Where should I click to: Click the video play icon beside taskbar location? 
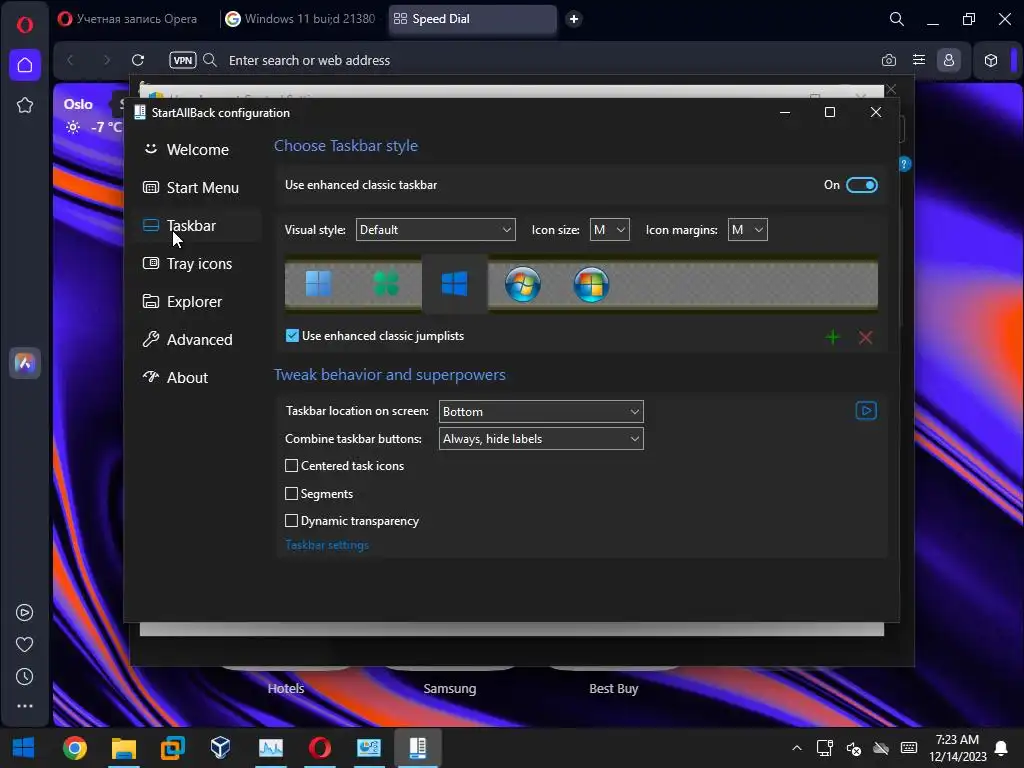coord(866,411)
